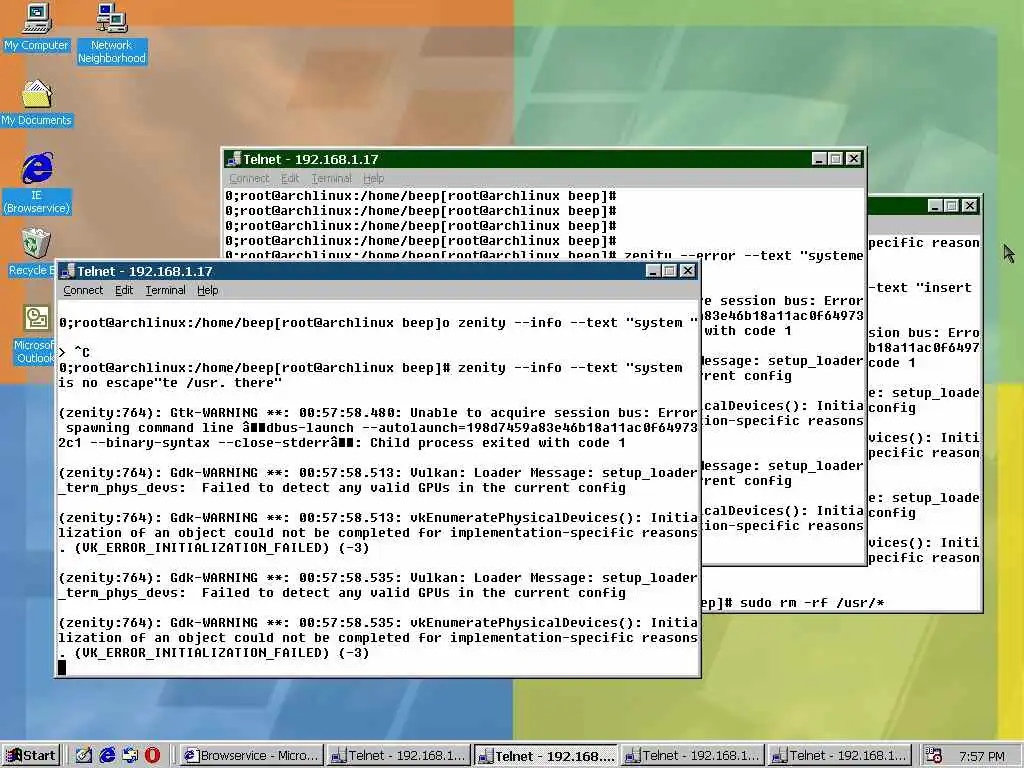Close the green-titled middle Telnet window
Screen dimensions: 1024x768
pos(854,159)
